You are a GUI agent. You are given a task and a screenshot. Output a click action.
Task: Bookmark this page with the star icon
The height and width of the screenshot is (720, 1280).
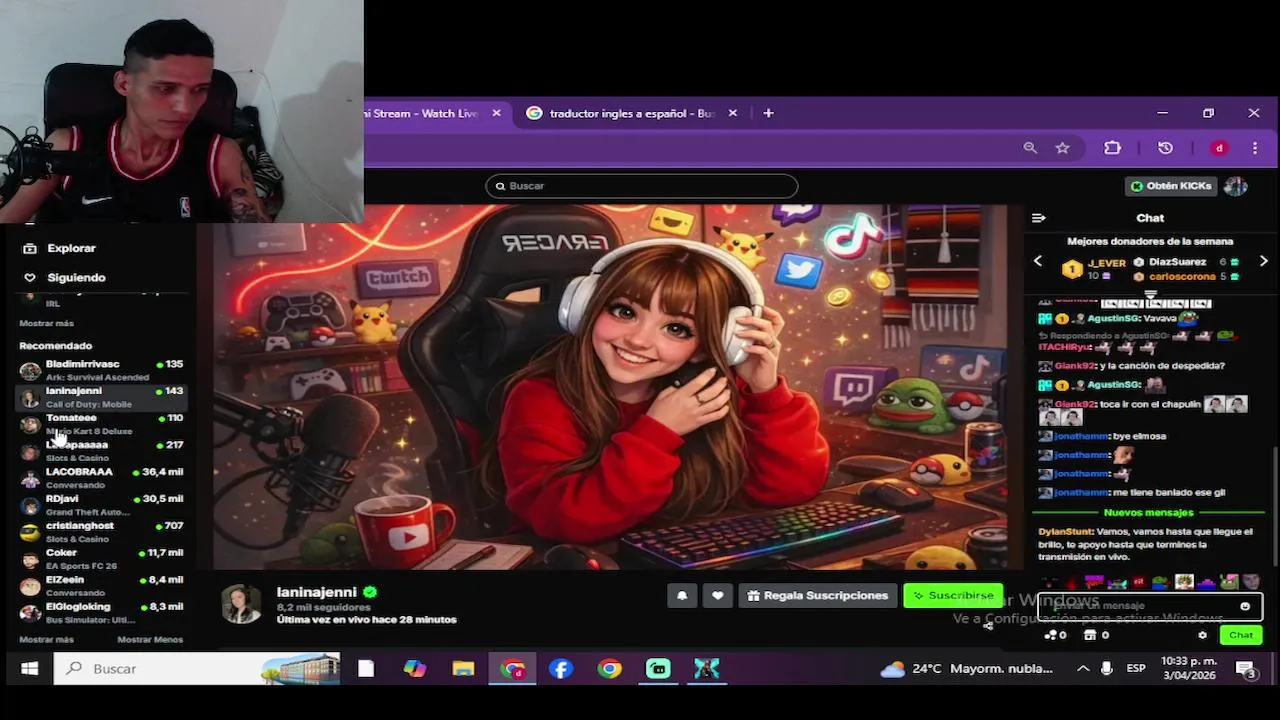point(1062,148)
